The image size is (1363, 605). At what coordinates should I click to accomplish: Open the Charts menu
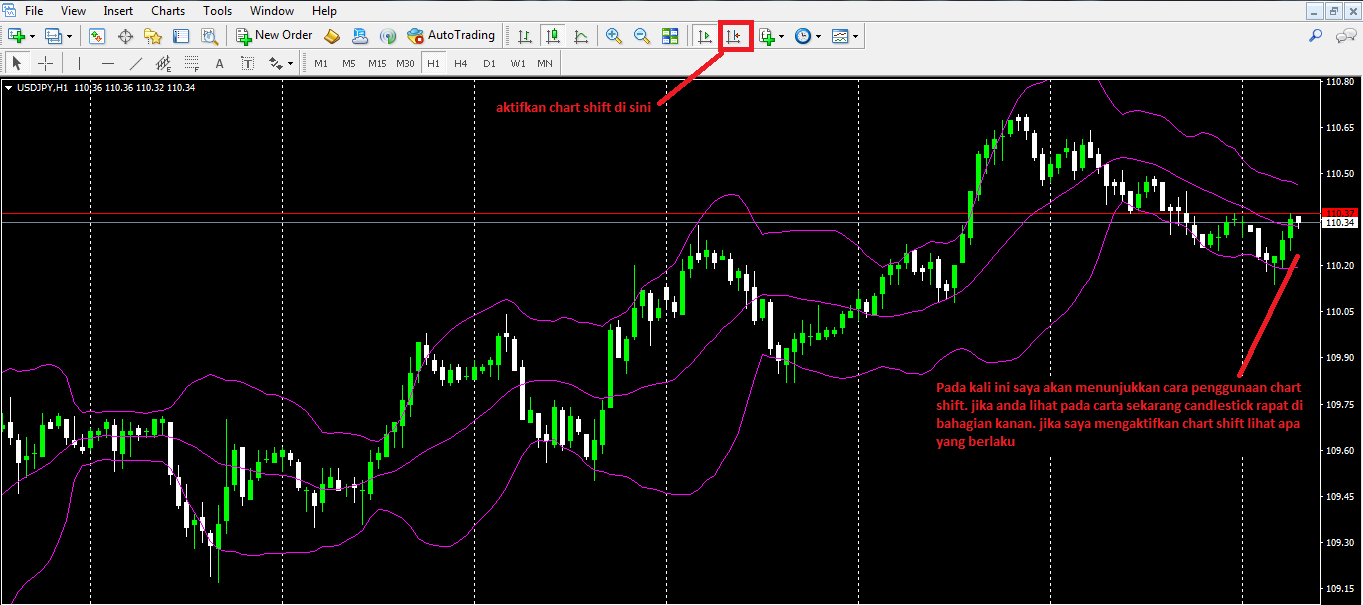click(x=168, y=11)
